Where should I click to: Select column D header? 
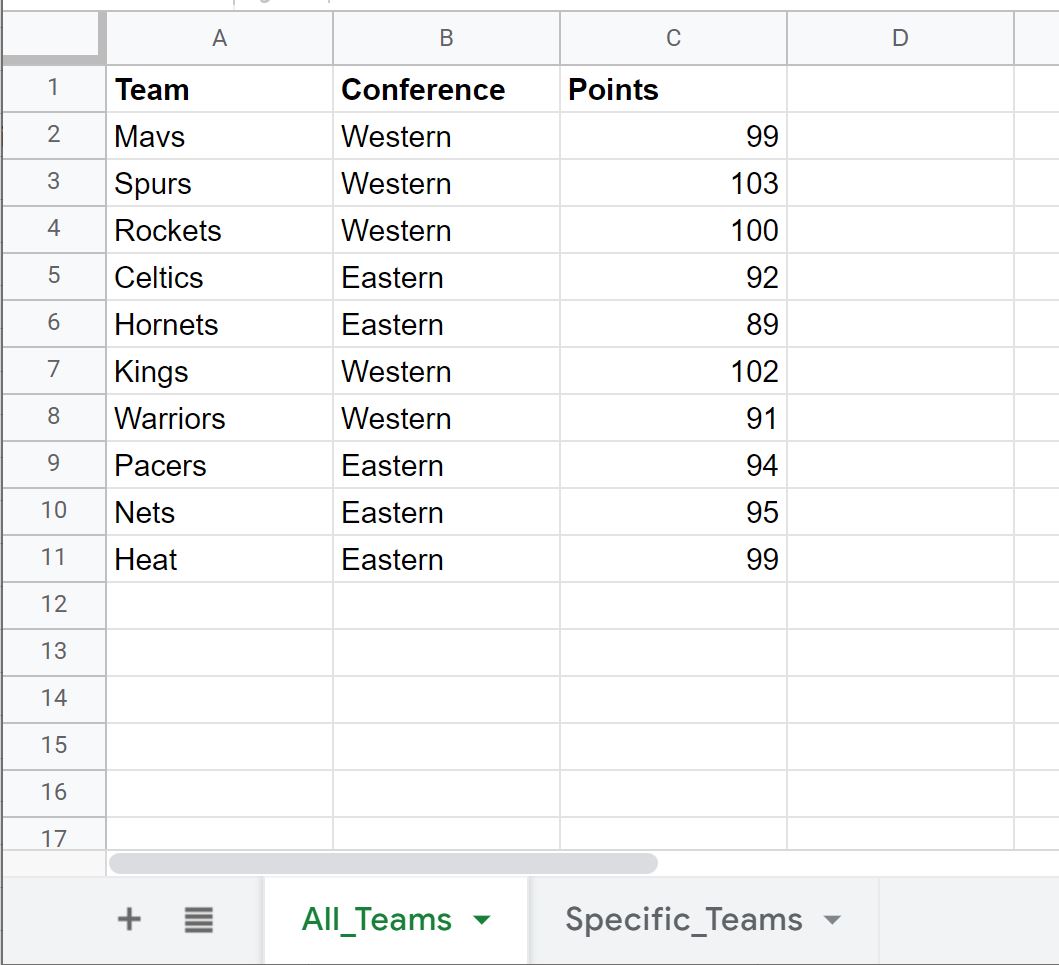(900, 38)
